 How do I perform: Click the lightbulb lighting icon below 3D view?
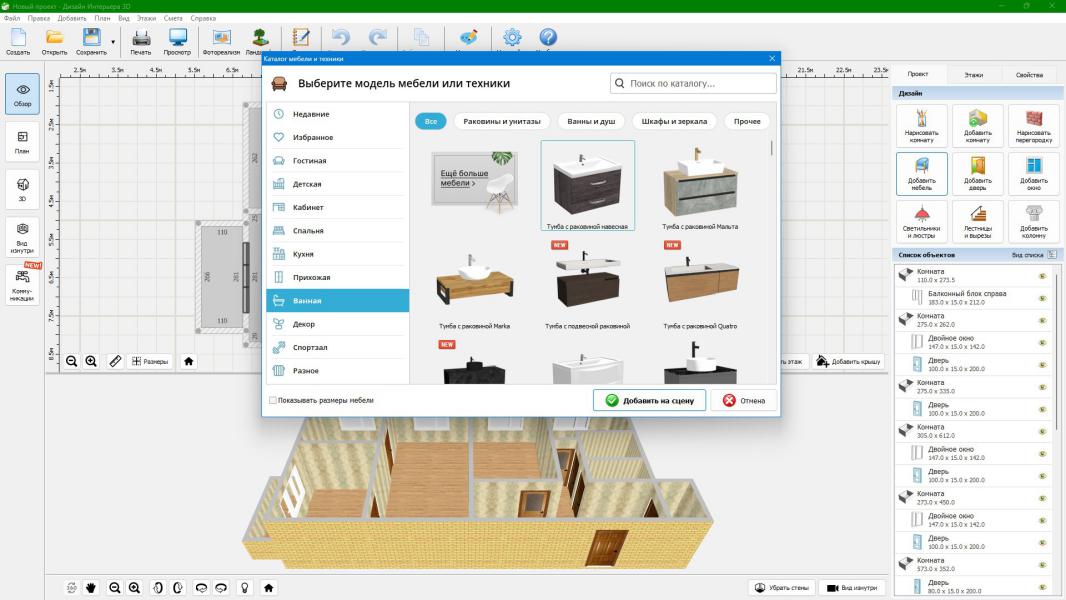point(243,588)
